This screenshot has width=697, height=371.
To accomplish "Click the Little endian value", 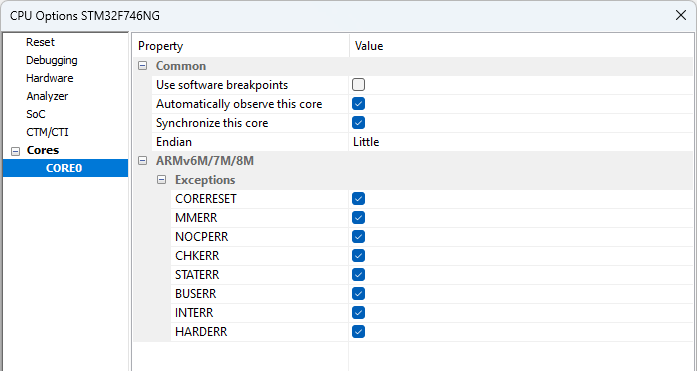I will click(x=366, y=142).
